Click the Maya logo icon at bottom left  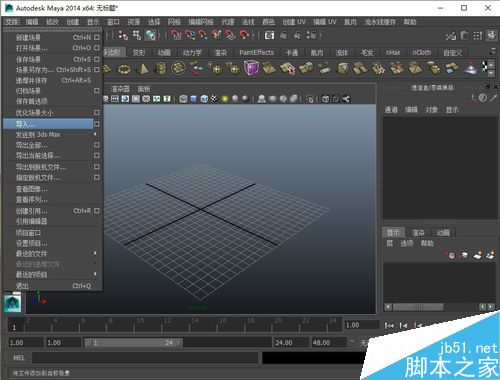click(13, 303)
